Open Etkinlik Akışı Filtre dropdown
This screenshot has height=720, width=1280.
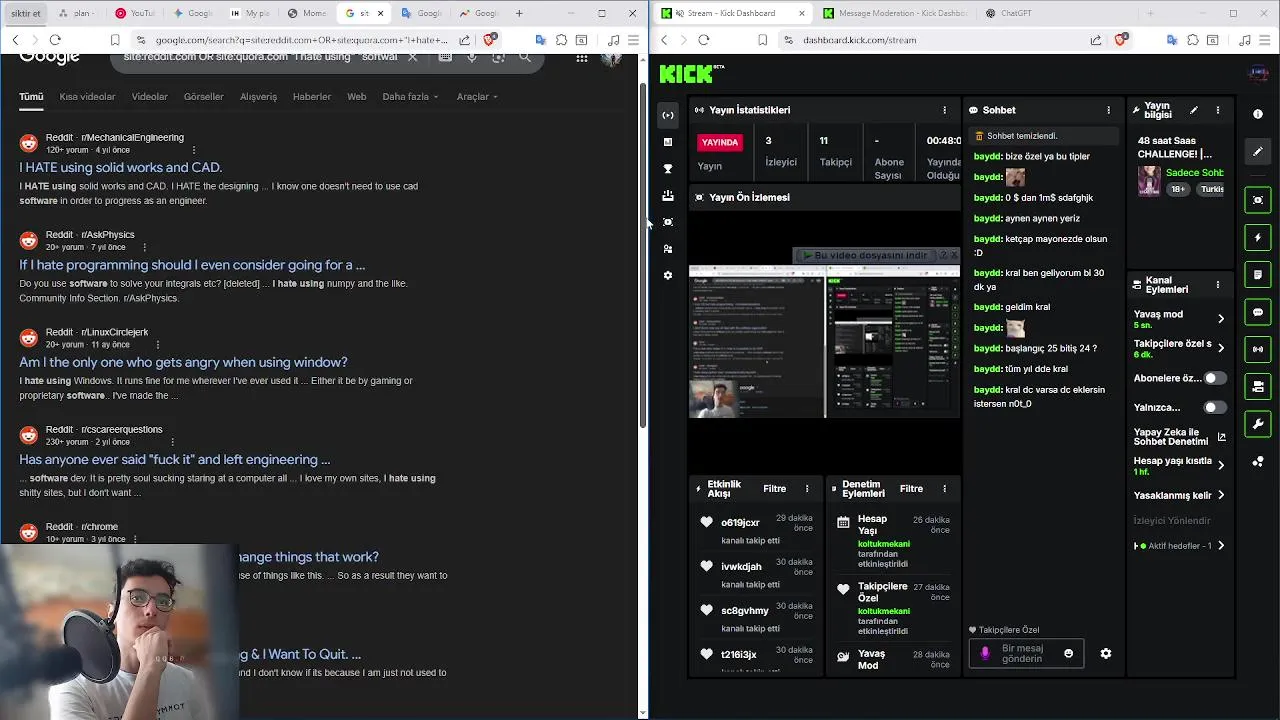point(775,489)
